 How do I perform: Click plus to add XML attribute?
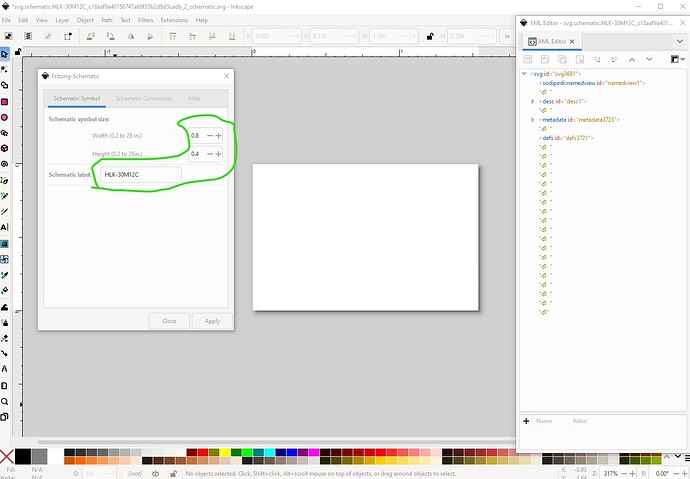tap(526, 421)
